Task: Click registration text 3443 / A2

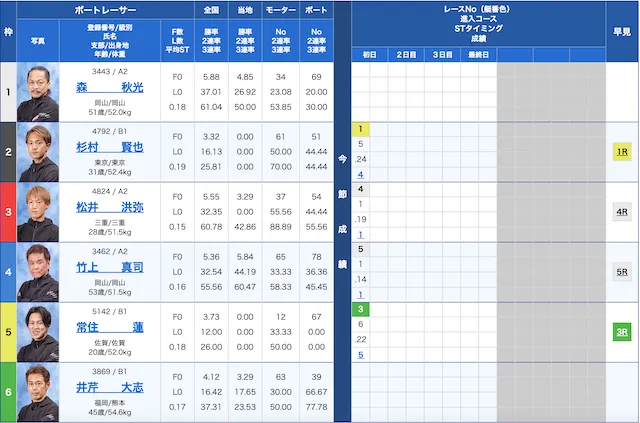Action: (109, 71)
